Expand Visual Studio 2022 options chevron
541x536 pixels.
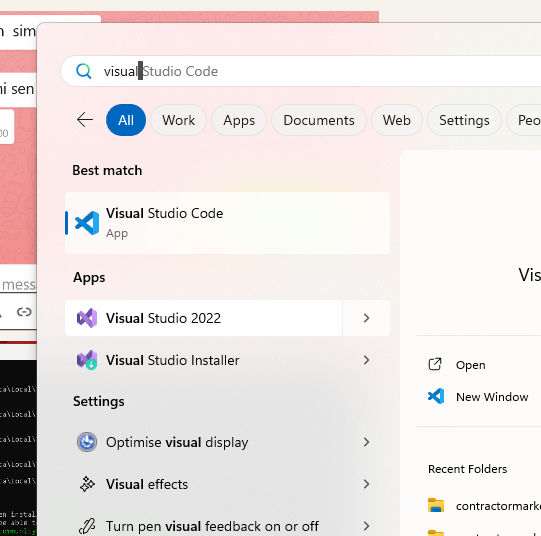[366, 318]
